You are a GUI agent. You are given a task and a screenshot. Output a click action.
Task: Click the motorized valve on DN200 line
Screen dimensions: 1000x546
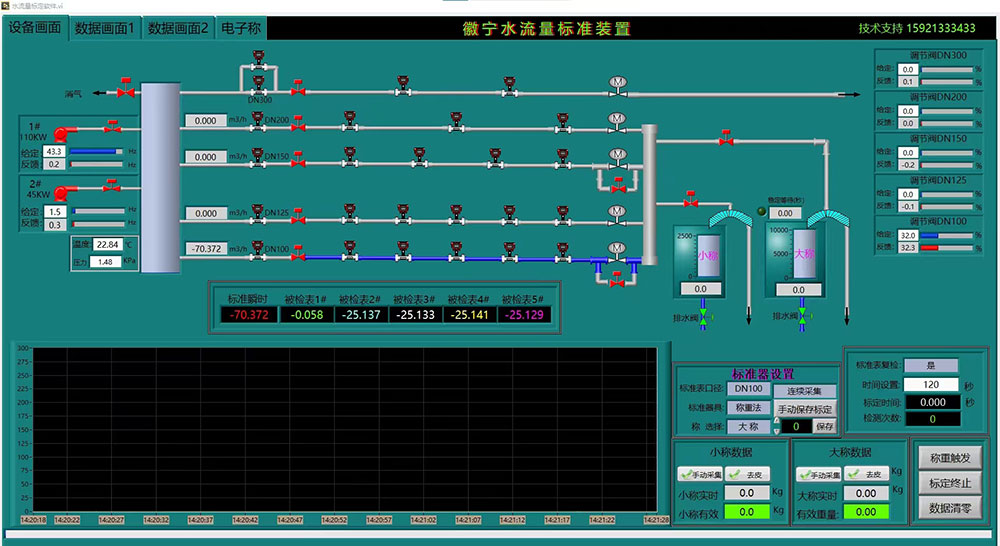click(x=617, y=121)
